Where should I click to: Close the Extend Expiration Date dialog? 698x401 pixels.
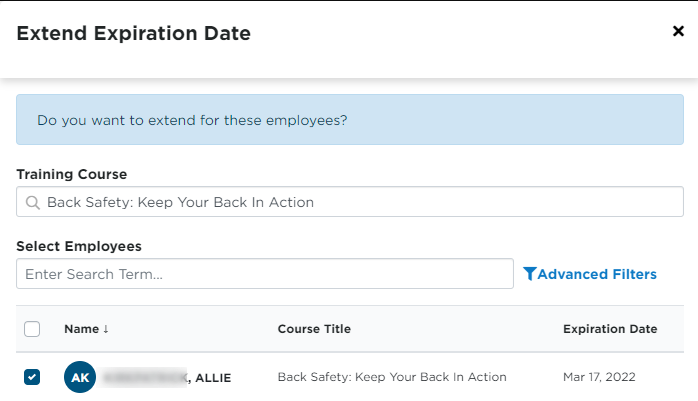click(x=678, y=31)
